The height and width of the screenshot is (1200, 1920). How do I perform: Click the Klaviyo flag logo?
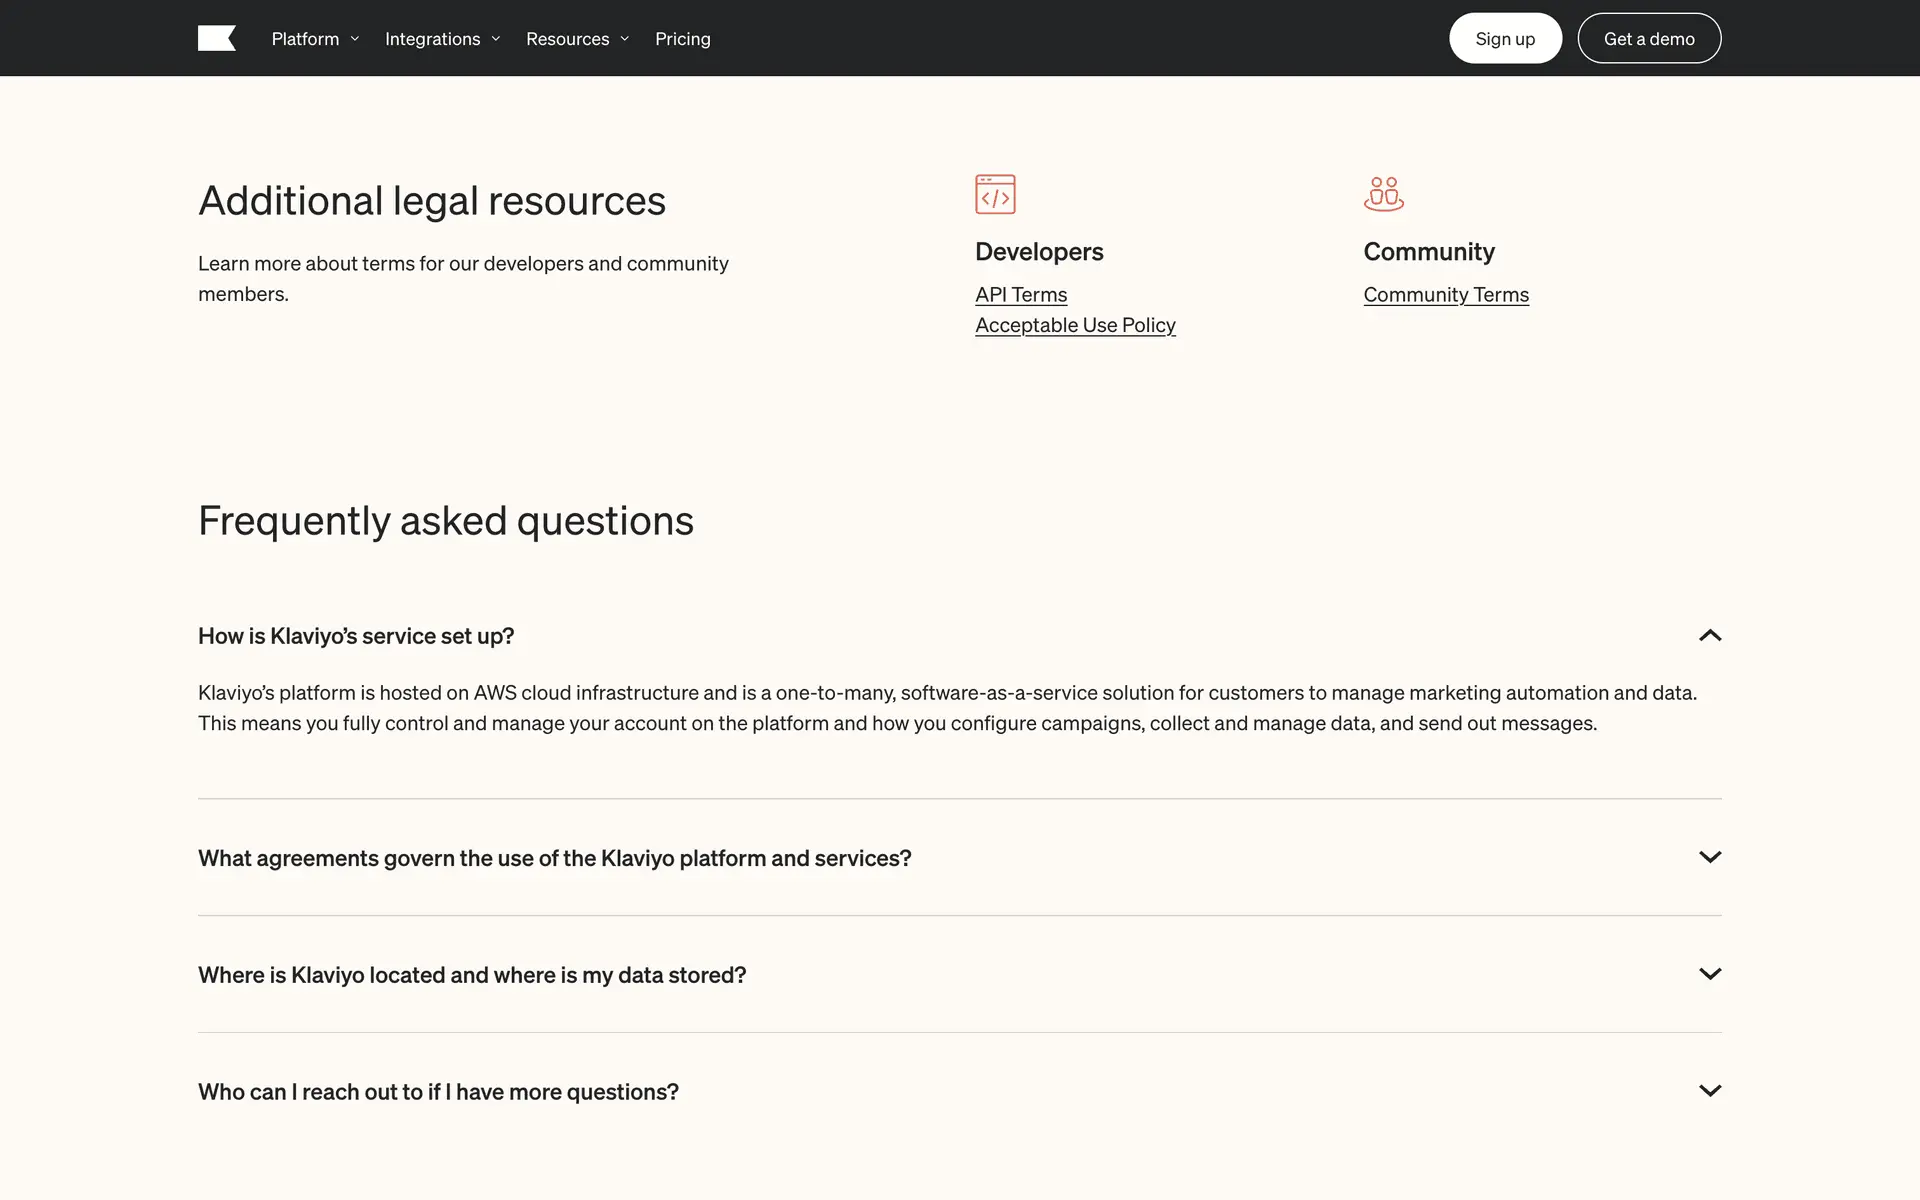click(x=216, y=38)
